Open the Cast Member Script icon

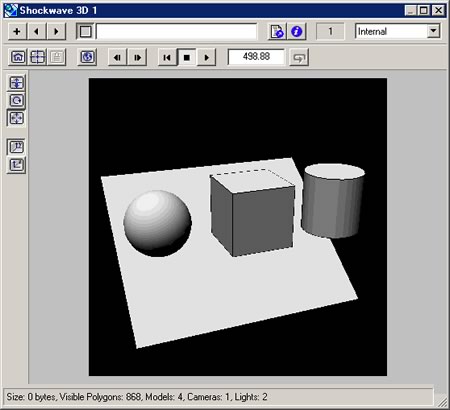[277, 32]
